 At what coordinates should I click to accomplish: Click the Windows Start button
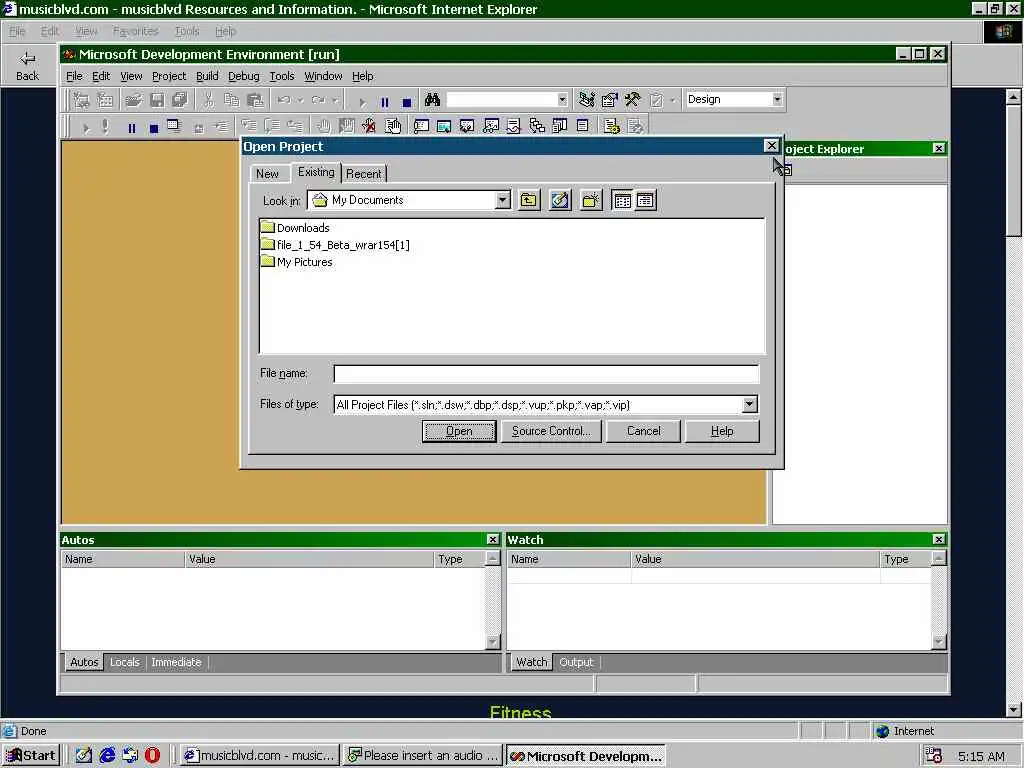tap(31, 756)
